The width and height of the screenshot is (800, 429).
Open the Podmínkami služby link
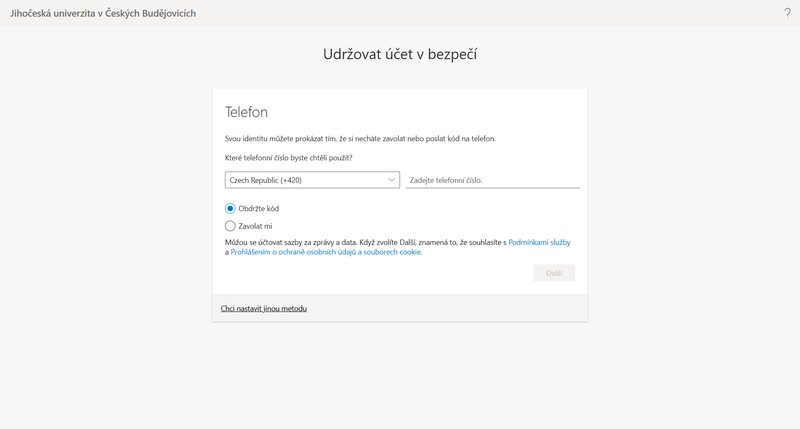539,242
